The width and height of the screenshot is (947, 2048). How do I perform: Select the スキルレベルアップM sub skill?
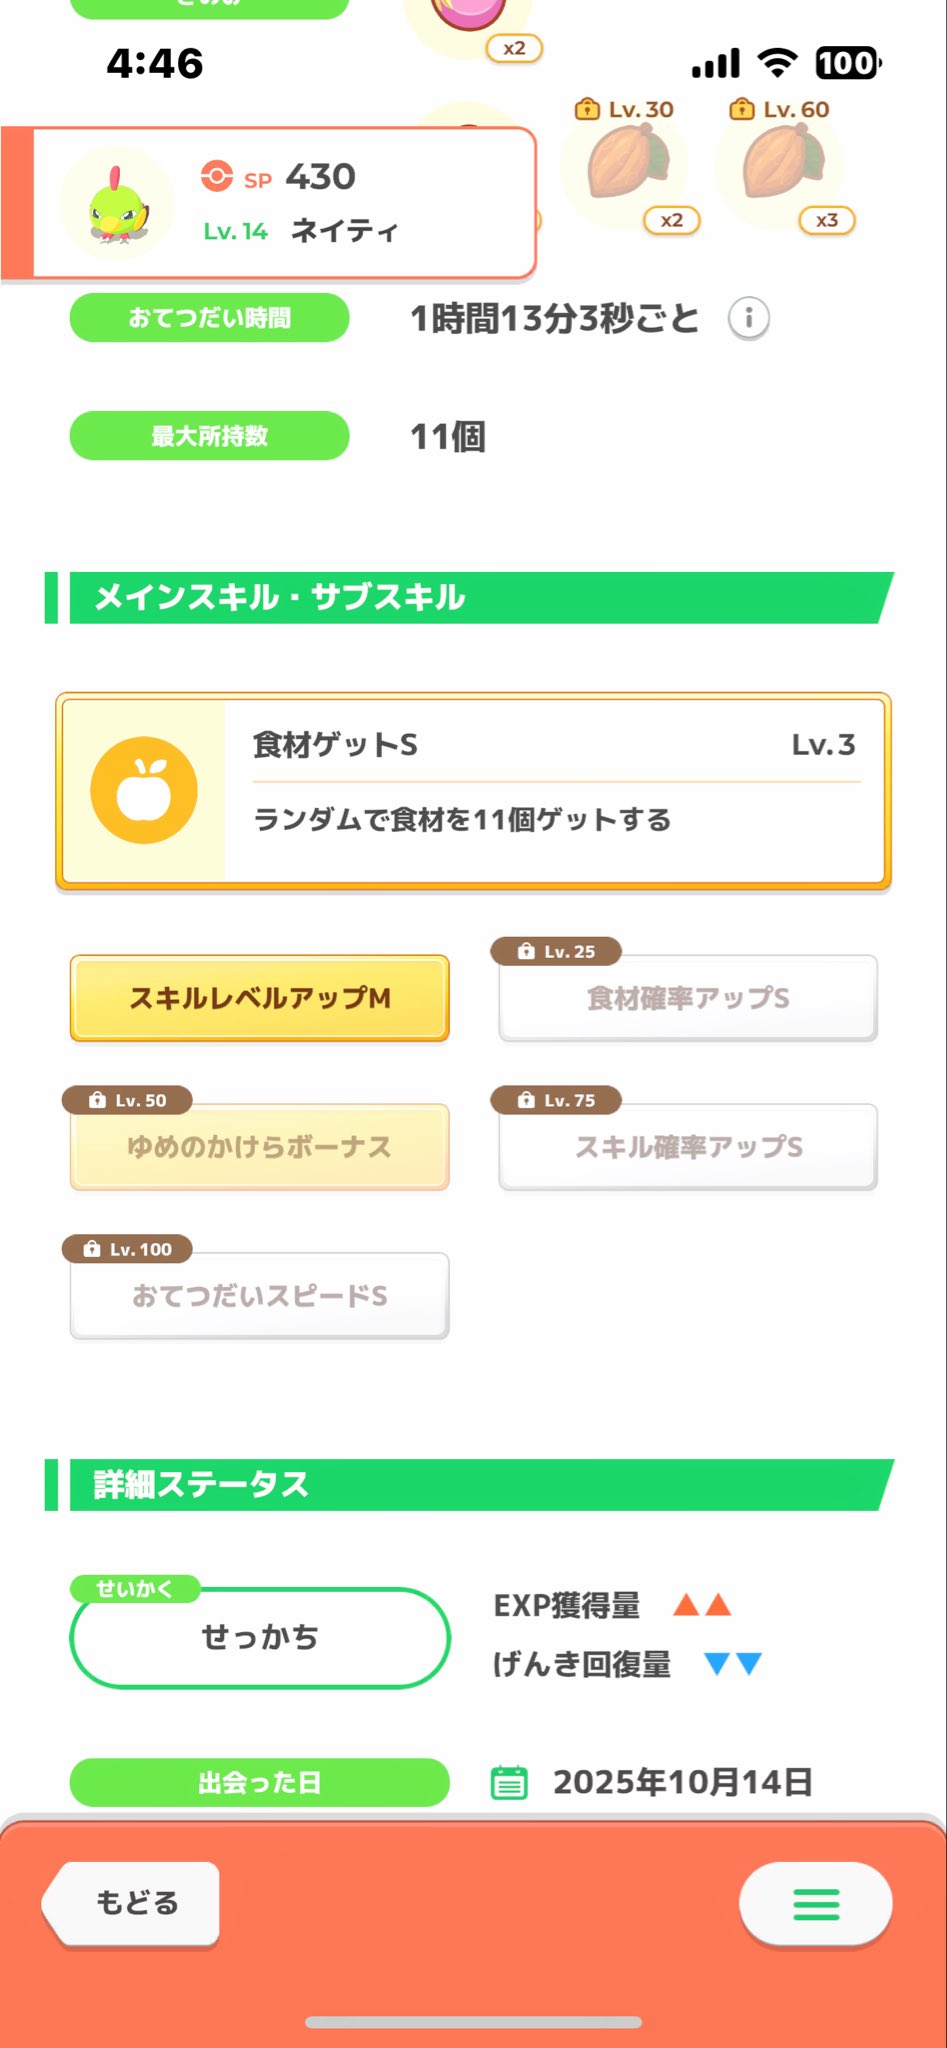pos(259,998)
